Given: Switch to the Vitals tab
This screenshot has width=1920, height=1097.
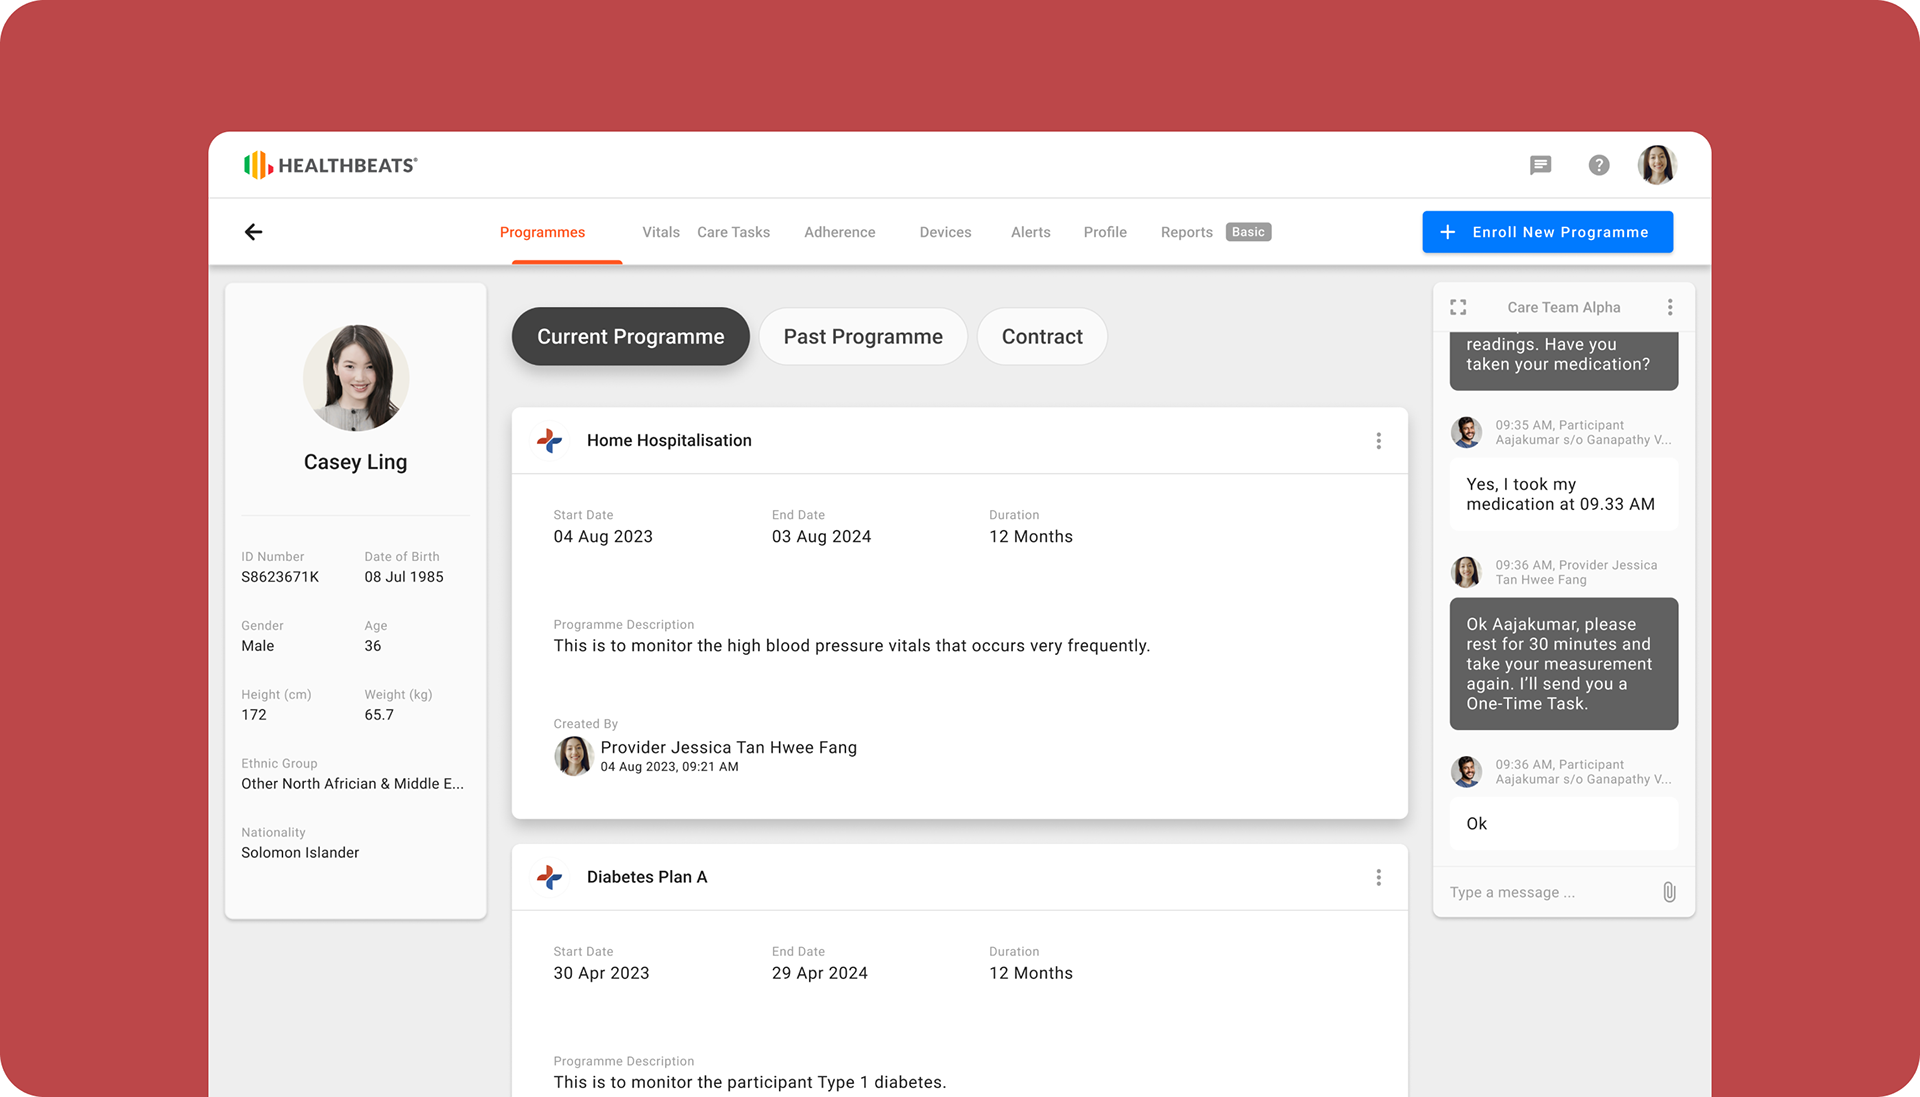Looking at the screenshot, I should pyautogui.click(x=660, y=232).
